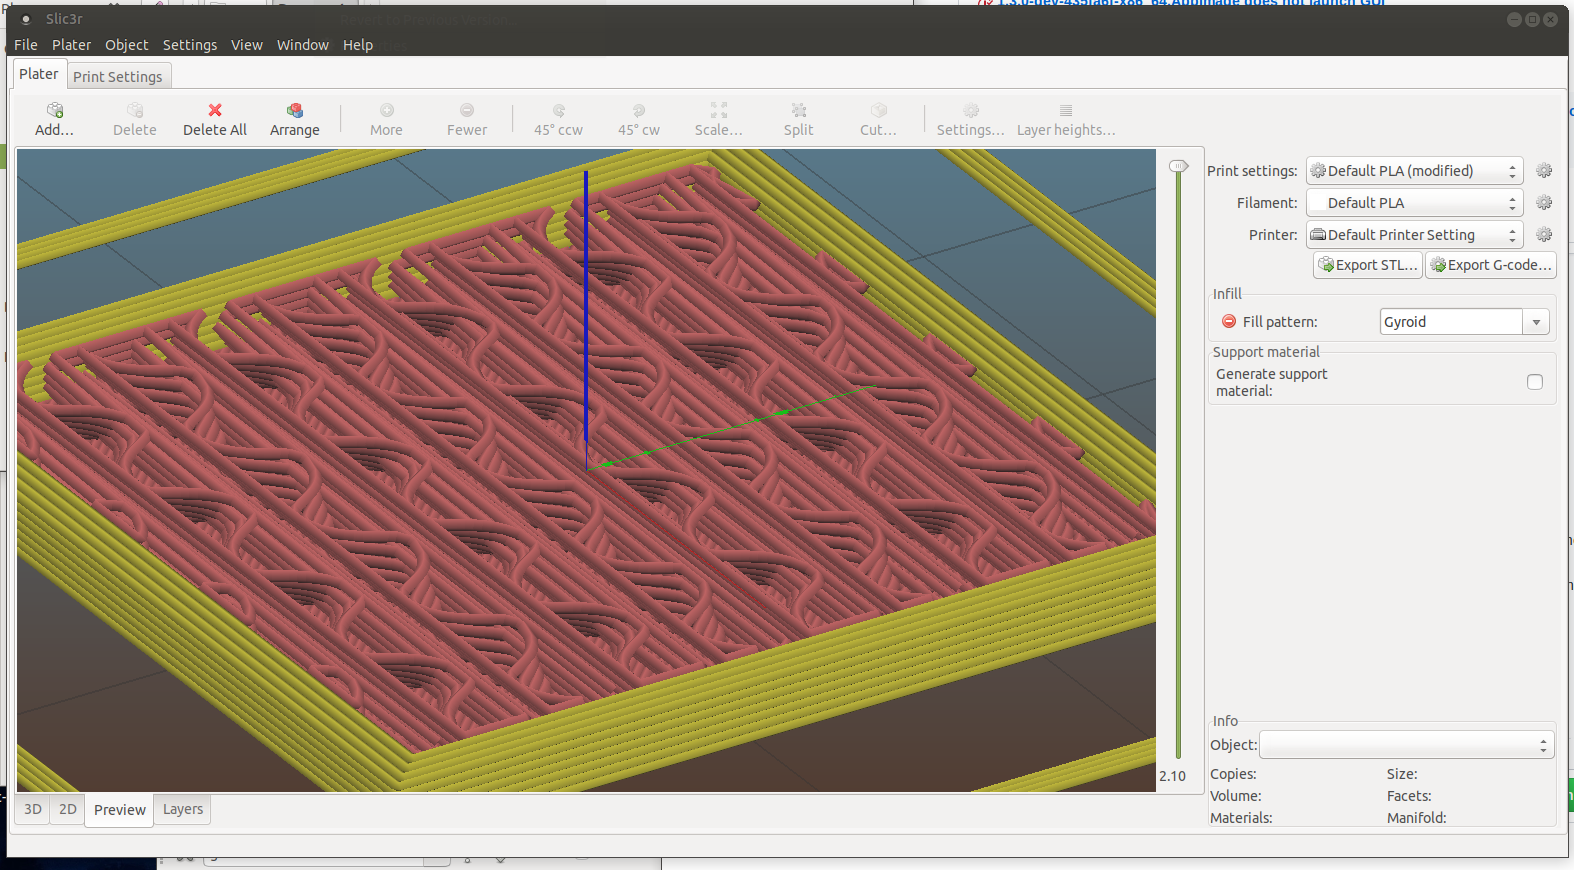
Task: Click the Fewer copies icon
Action: [467, 110]
